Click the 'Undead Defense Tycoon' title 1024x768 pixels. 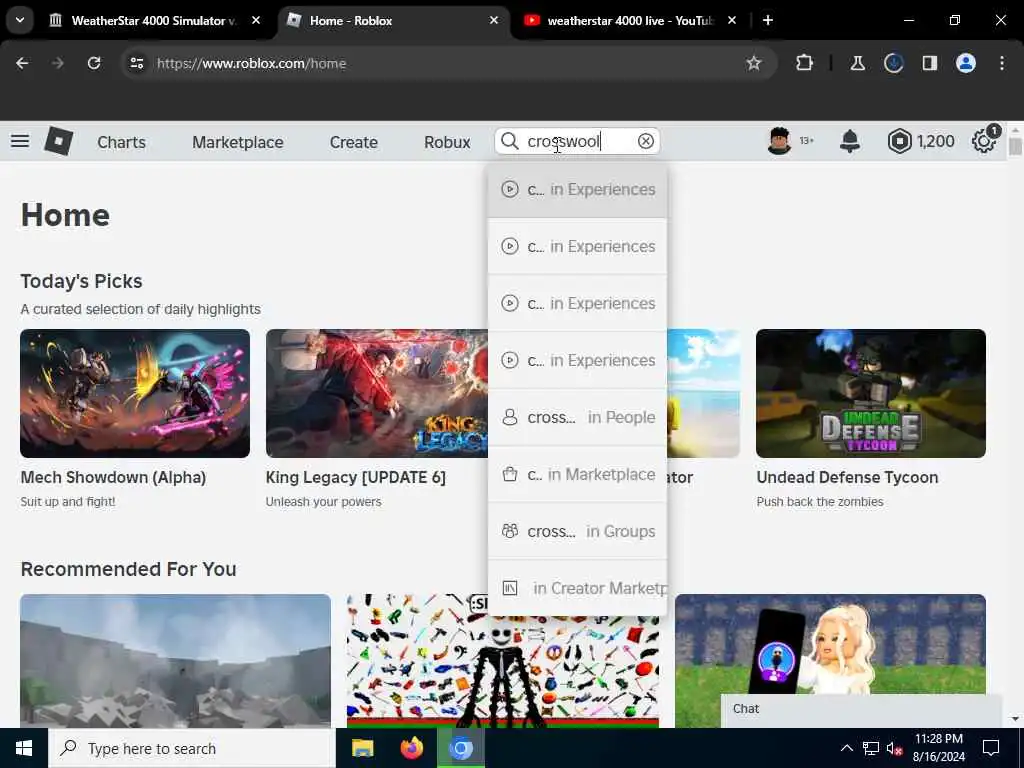tap(847, 477)
